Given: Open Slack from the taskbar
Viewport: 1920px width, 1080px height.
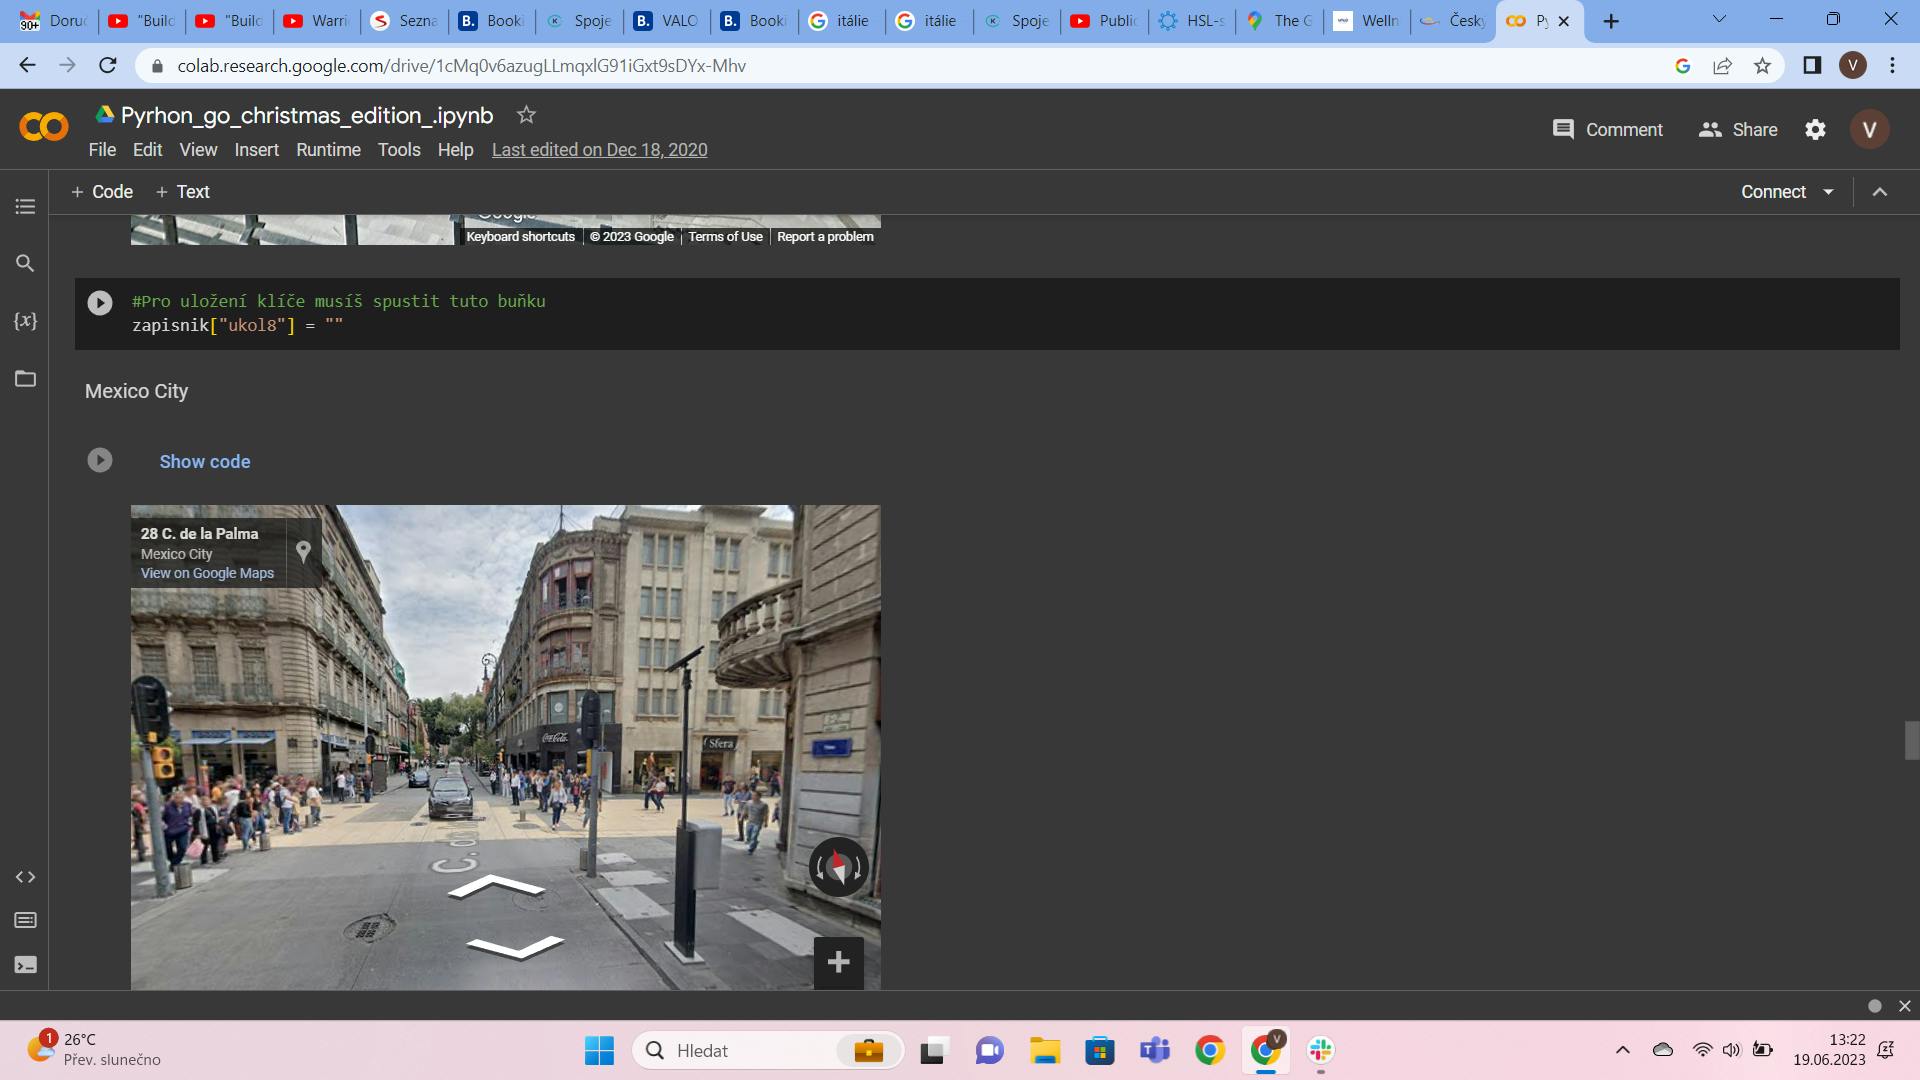Looking at the screenshot, I should (1321, 1050).
